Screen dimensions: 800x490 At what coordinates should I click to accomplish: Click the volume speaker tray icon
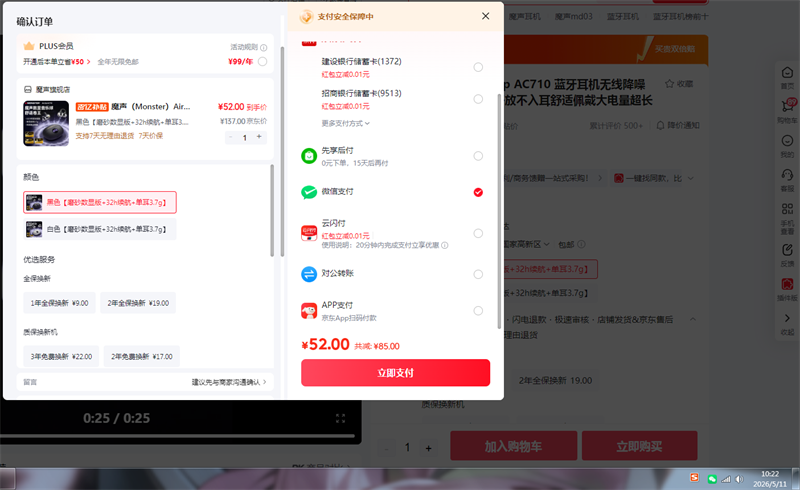(739, 479)
